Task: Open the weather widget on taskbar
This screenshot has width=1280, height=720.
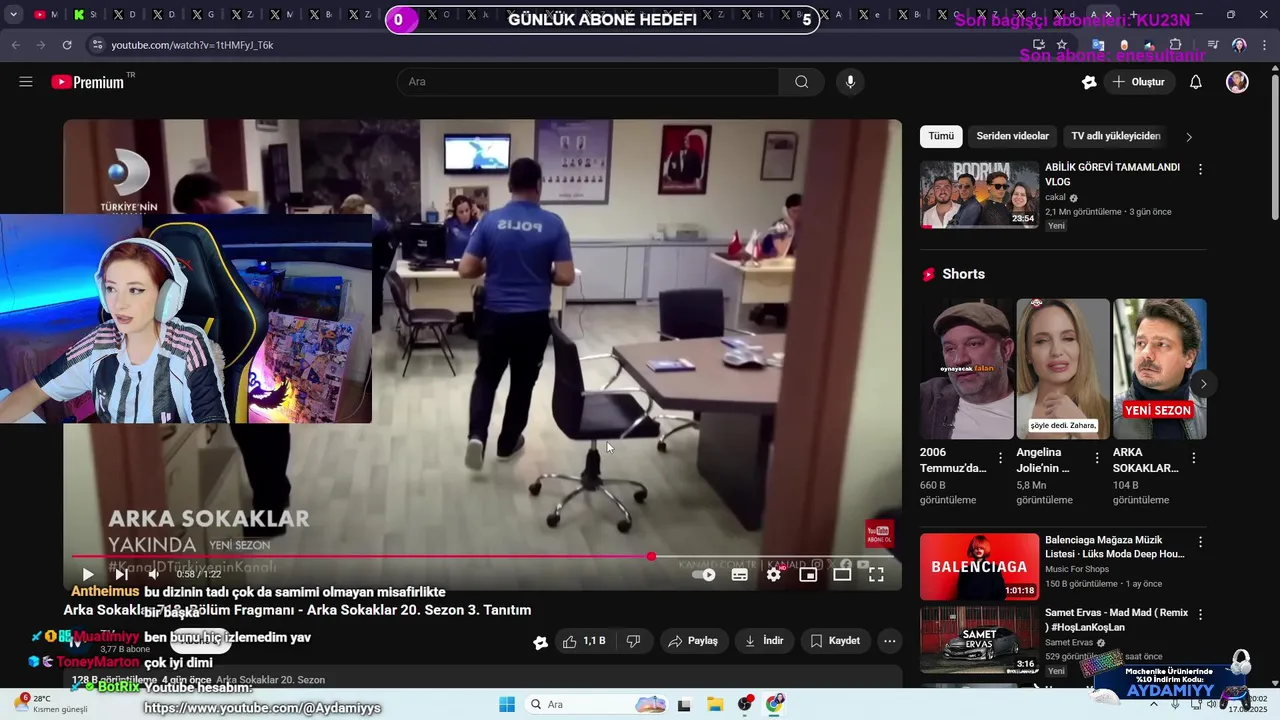Action: pos(50,704)
